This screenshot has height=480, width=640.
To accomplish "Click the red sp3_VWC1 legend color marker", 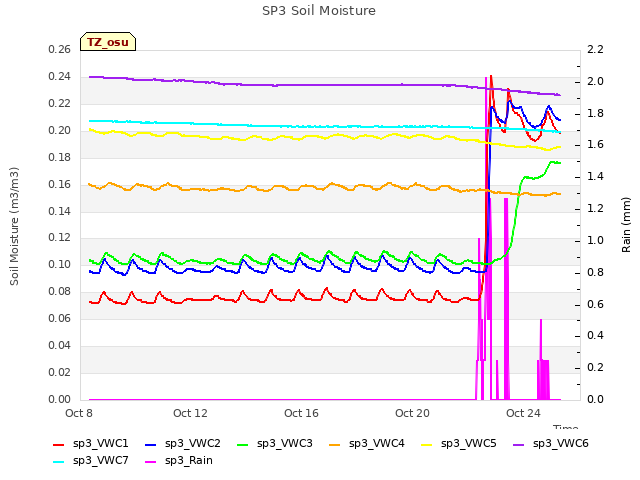I will [59, 445].
